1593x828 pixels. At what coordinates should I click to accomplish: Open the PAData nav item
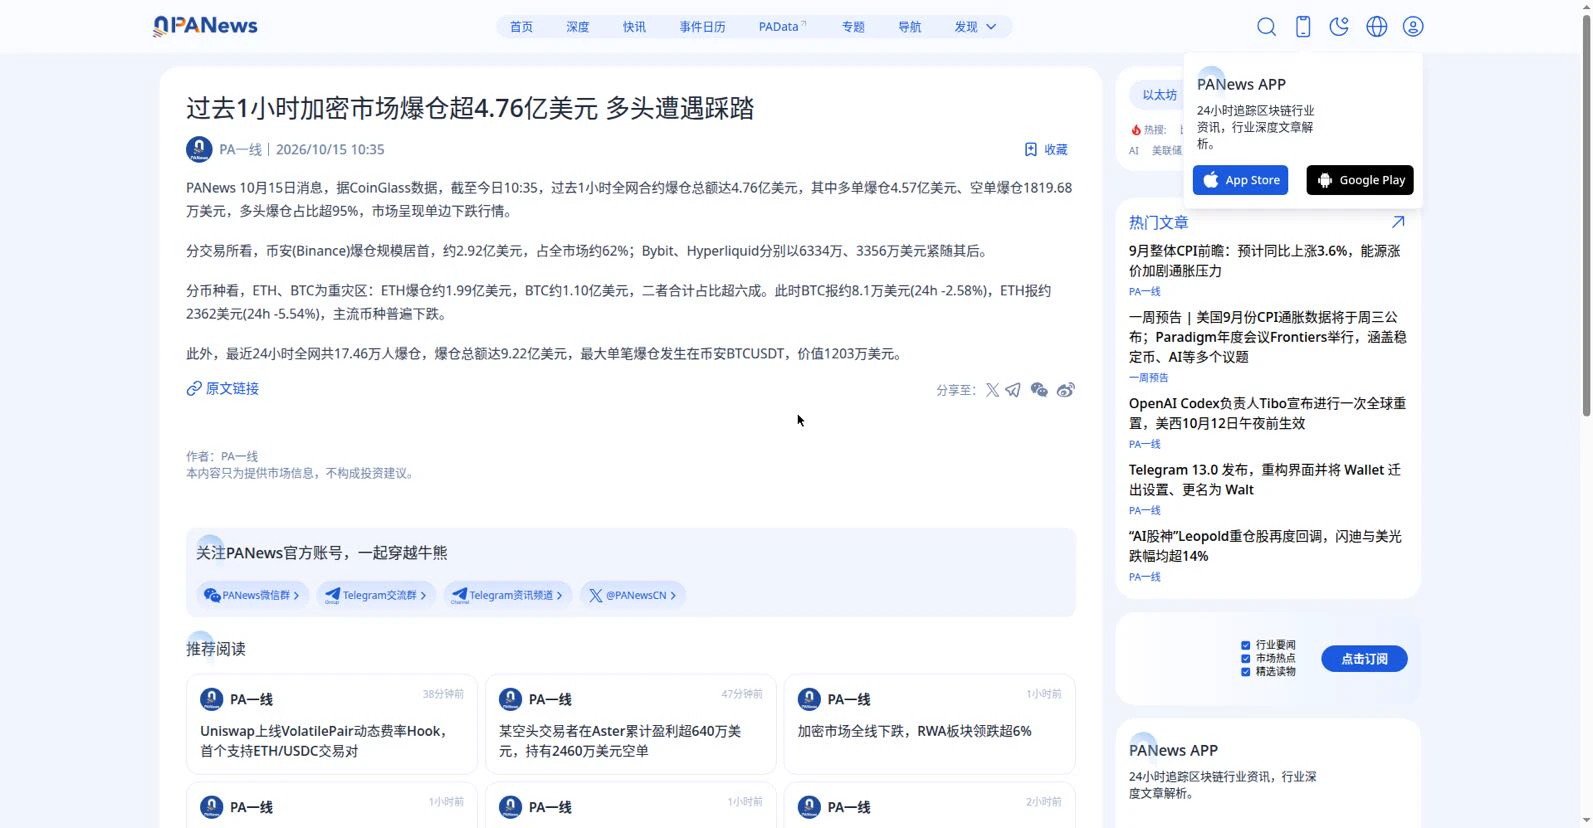point(782,27)
